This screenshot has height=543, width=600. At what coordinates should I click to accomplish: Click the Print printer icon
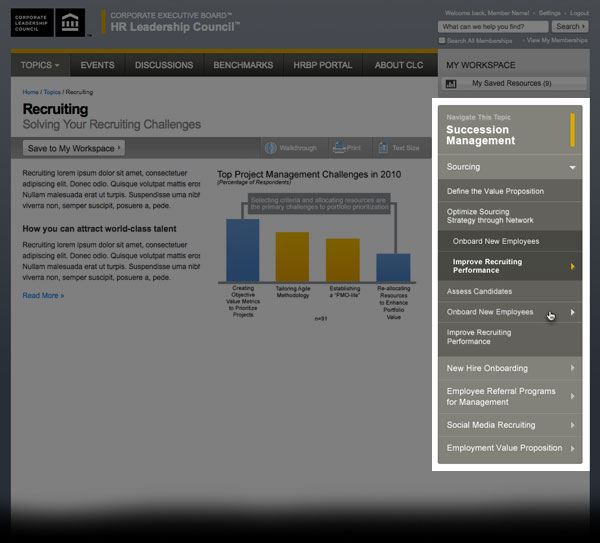tap(339, 147)
